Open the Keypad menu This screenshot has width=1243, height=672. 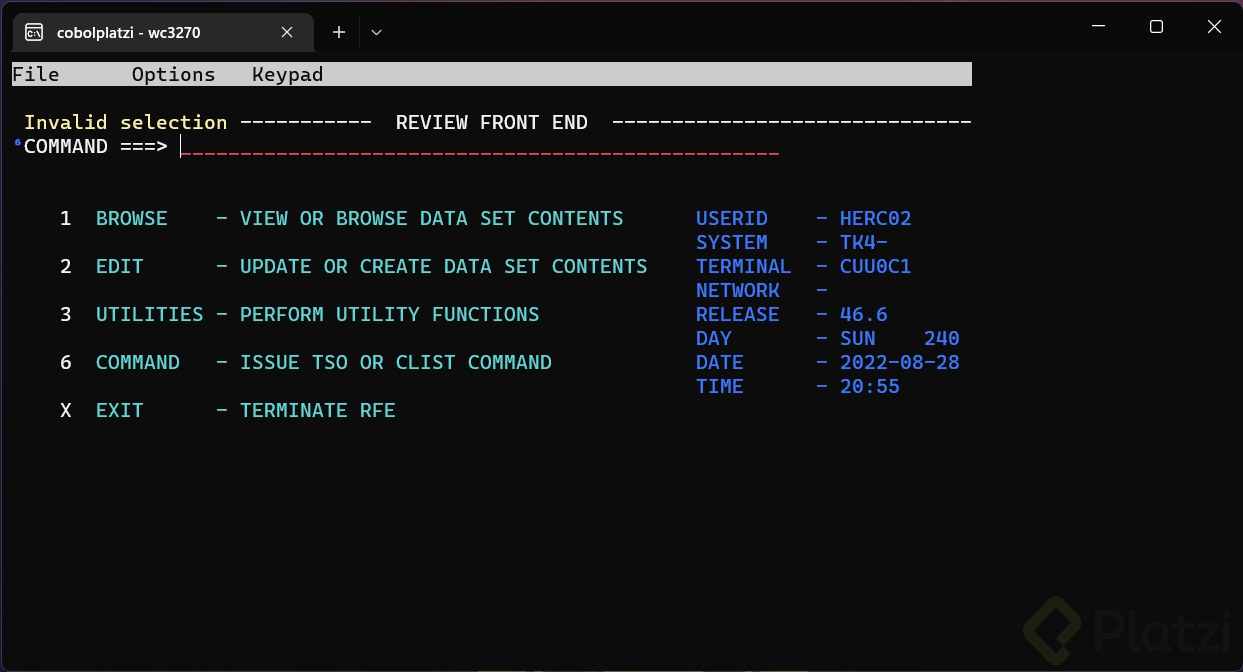tap(286, 73)
